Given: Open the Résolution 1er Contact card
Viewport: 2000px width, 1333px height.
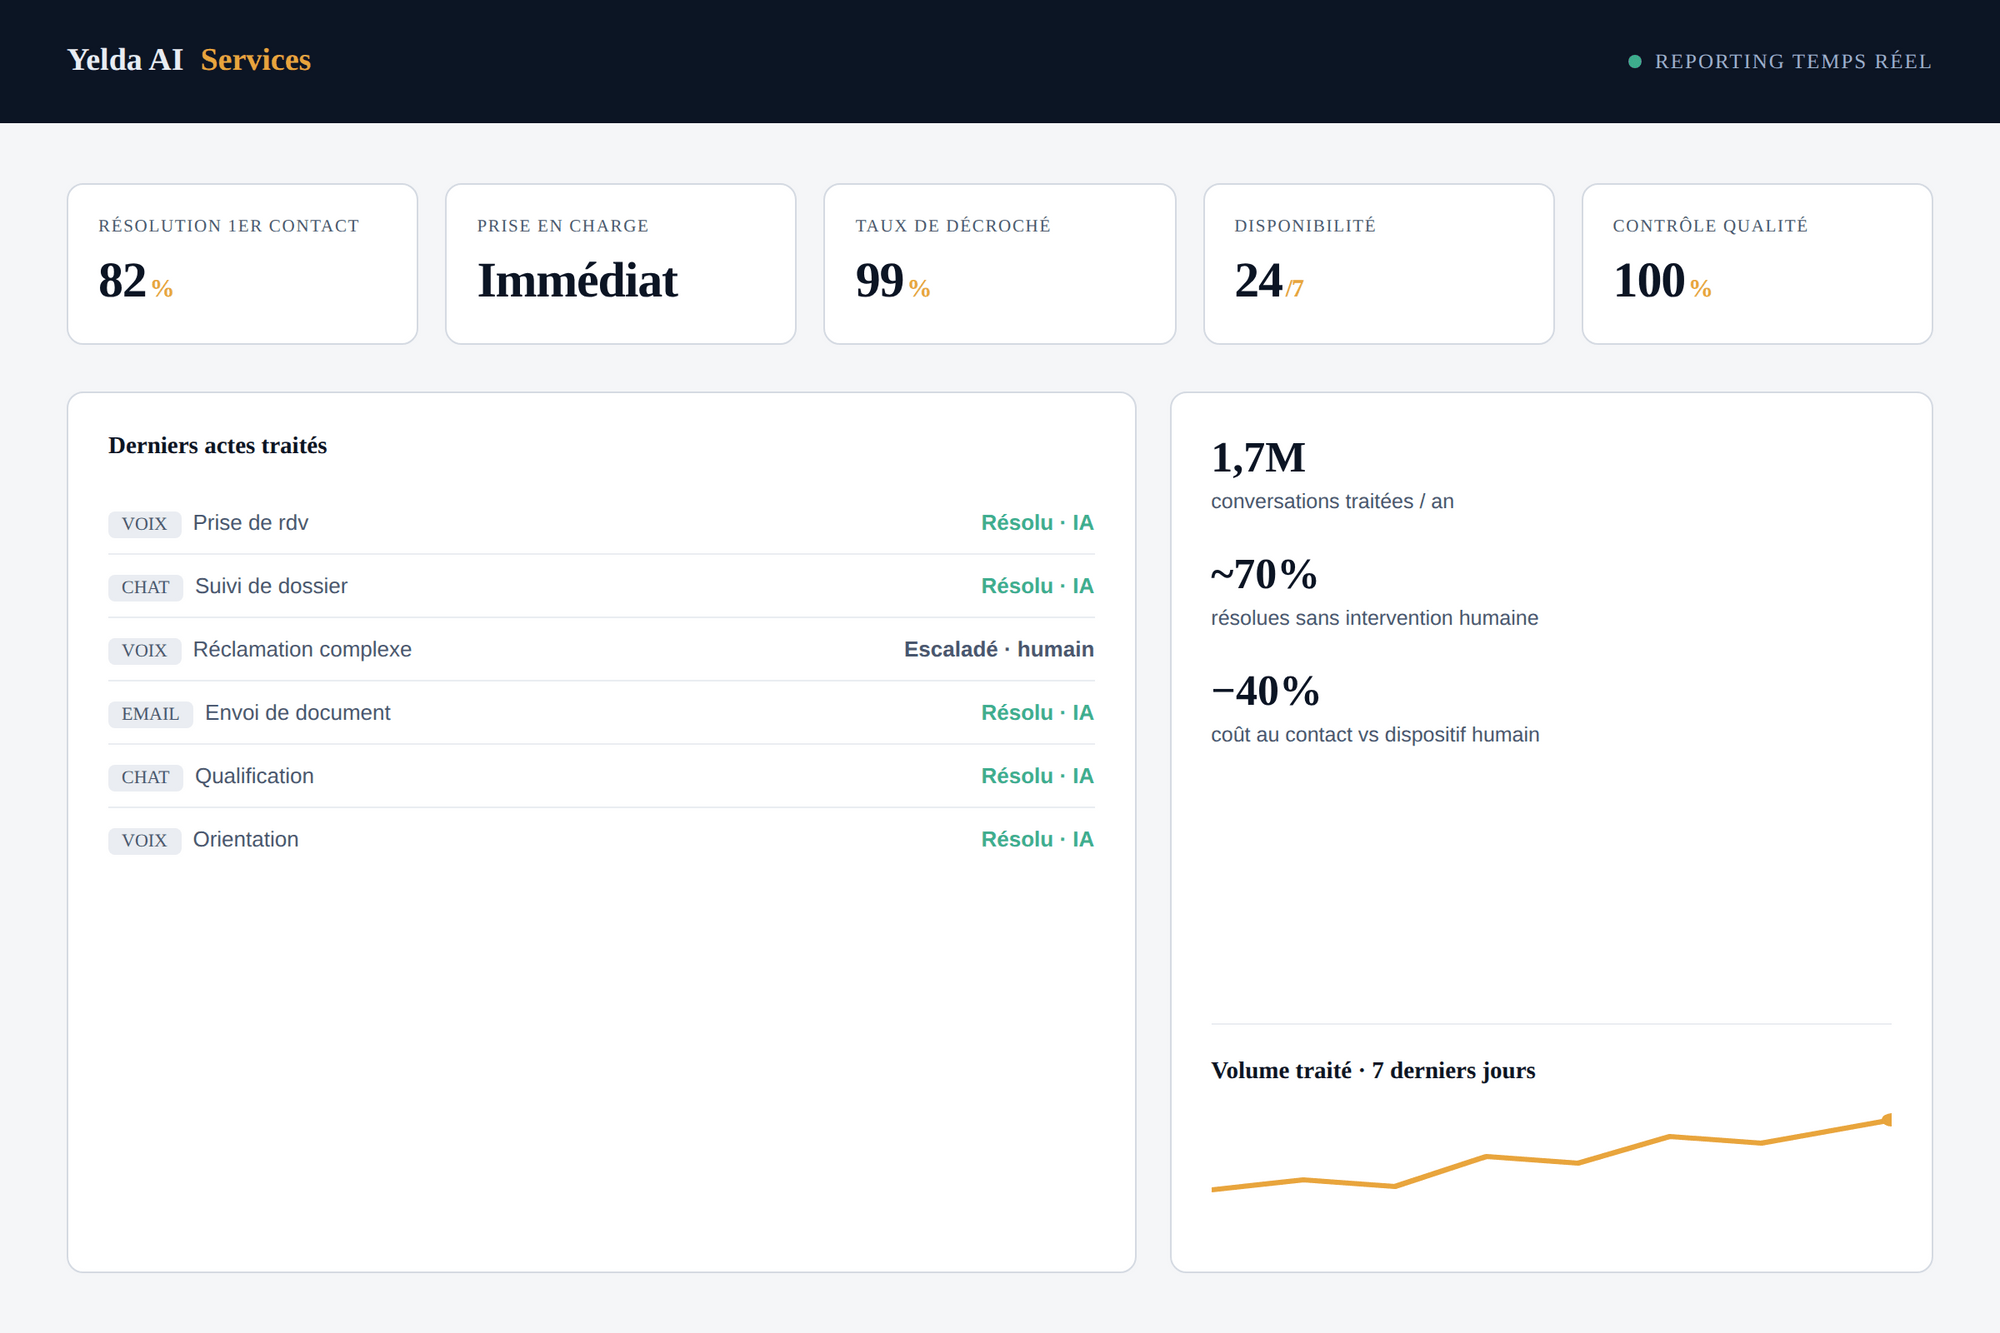Looking at the screenshot, I should 242,264.
